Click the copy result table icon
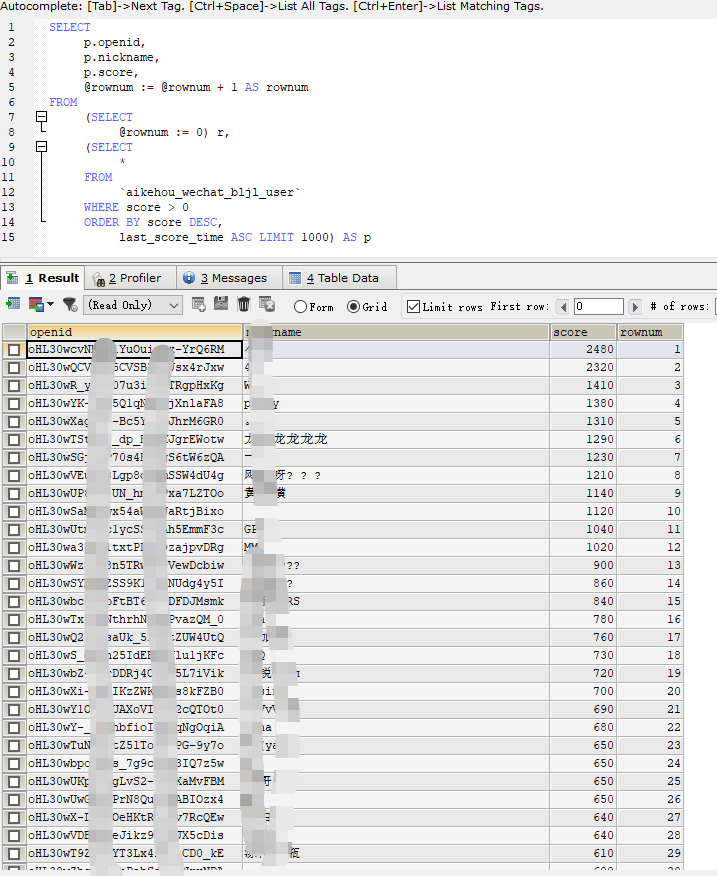 point(36,304)
